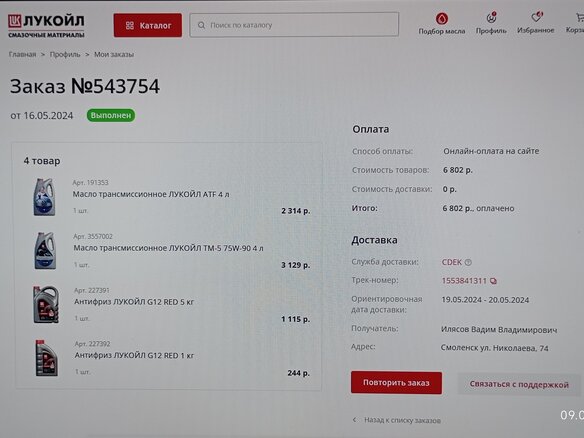The width and height of the screenshot is (584, 438).
Task: Click the Оплата section heading
Action: coord(371,129)
